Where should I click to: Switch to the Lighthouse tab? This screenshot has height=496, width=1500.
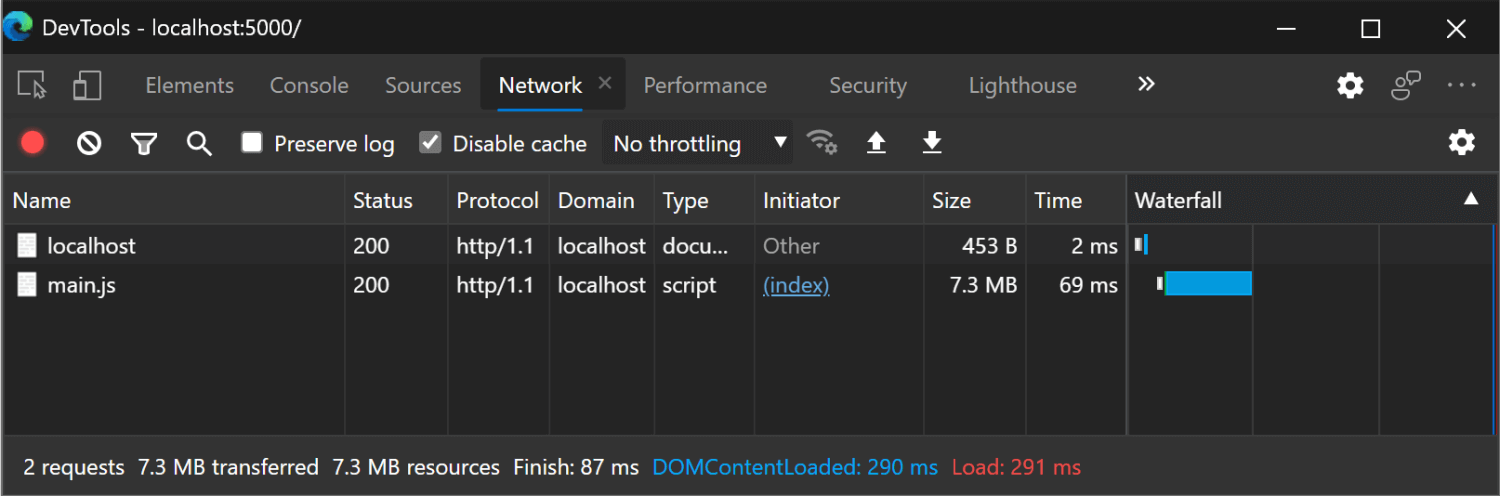(x=1022, y=85)
